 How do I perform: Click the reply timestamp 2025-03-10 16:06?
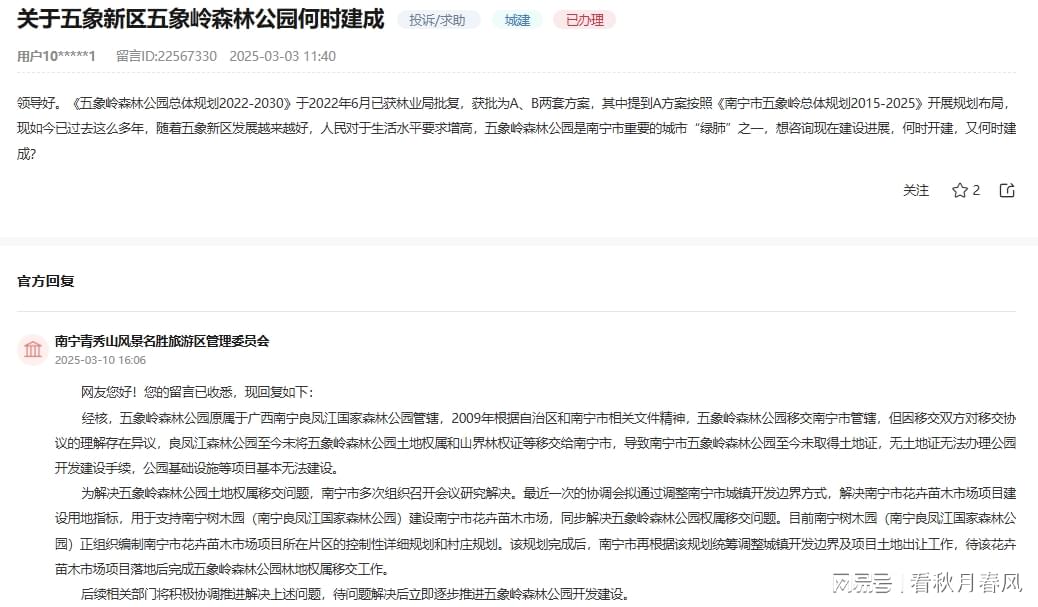(x=100, y=360)
